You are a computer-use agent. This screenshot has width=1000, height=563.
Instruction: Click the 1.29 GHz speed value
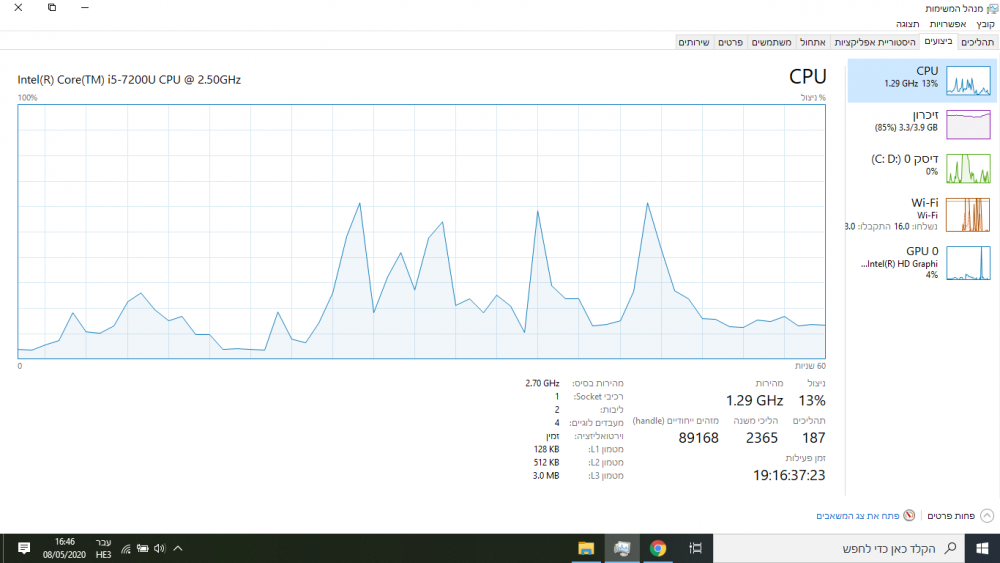pyautogui.click(x=754, y=400)
